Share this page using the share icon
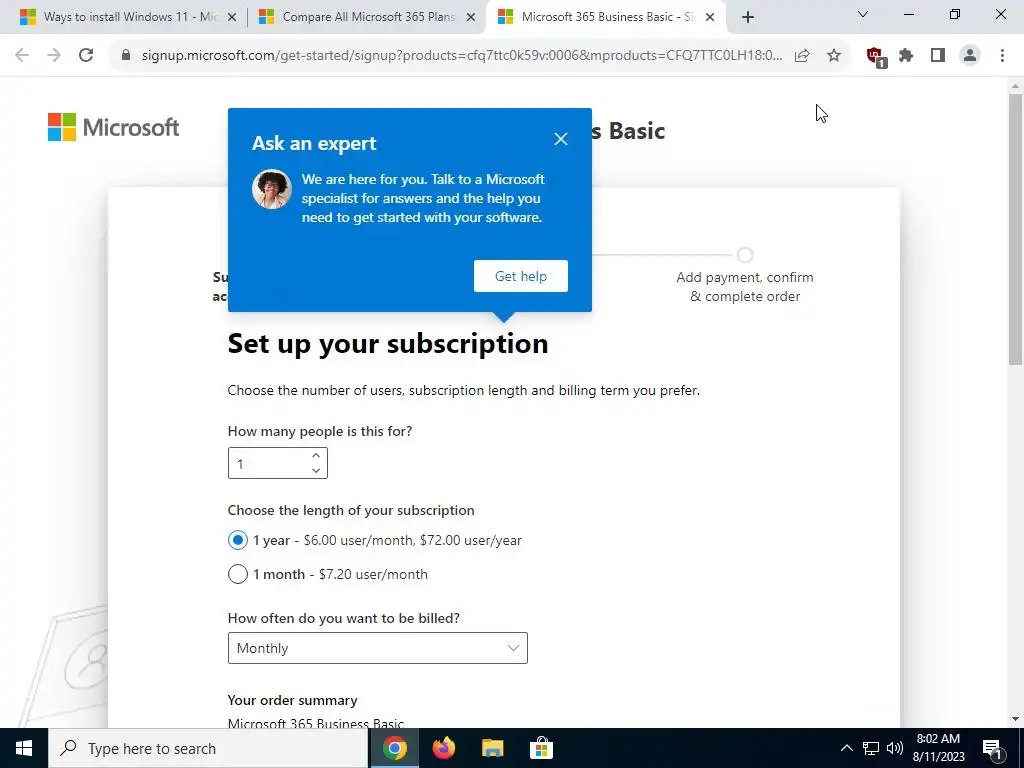Viewport: 1024px width, 768px height. coord(802,56)
